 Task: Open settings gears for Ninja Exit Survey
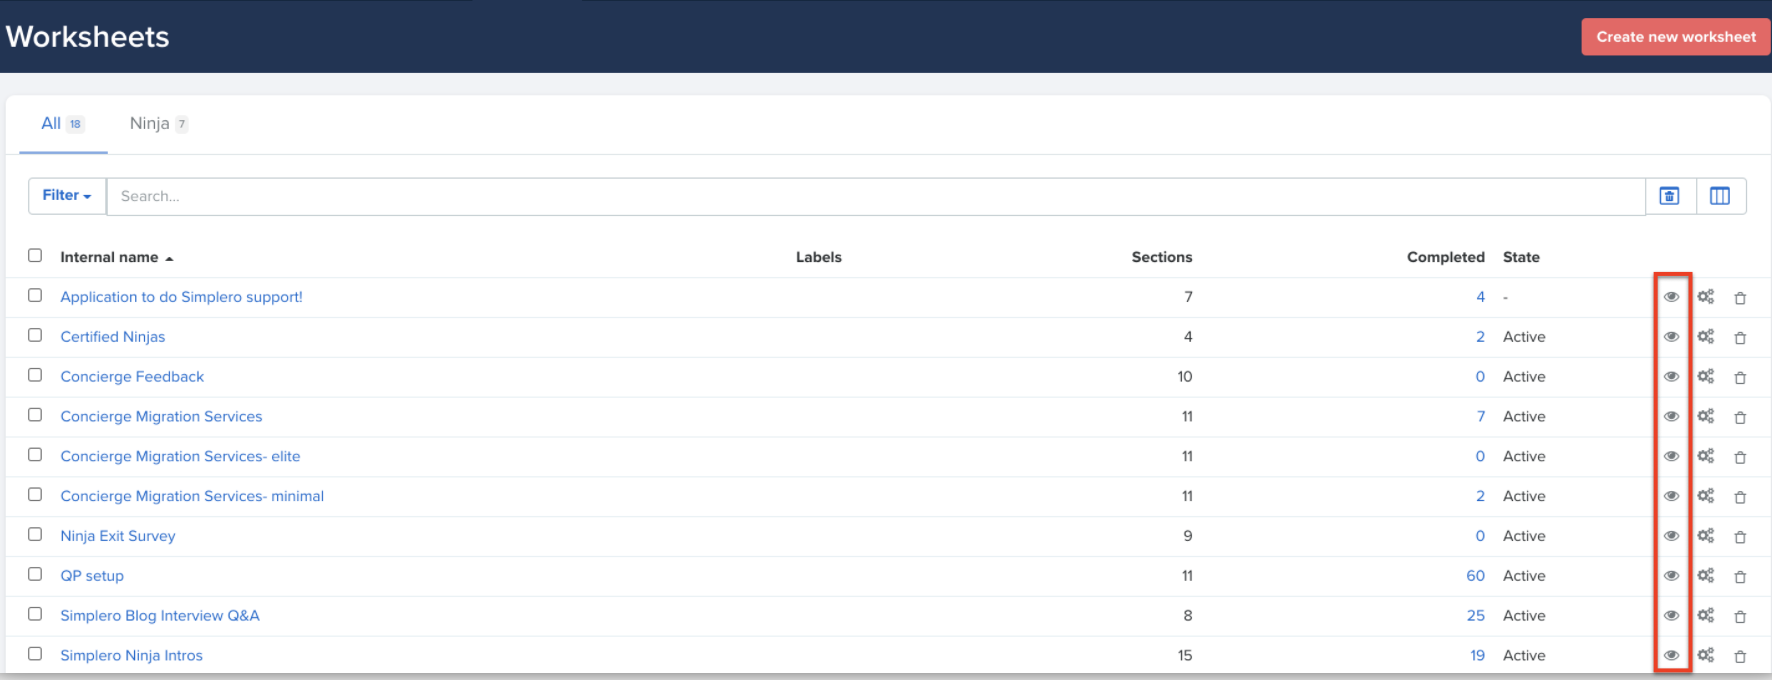[1706, 536]
